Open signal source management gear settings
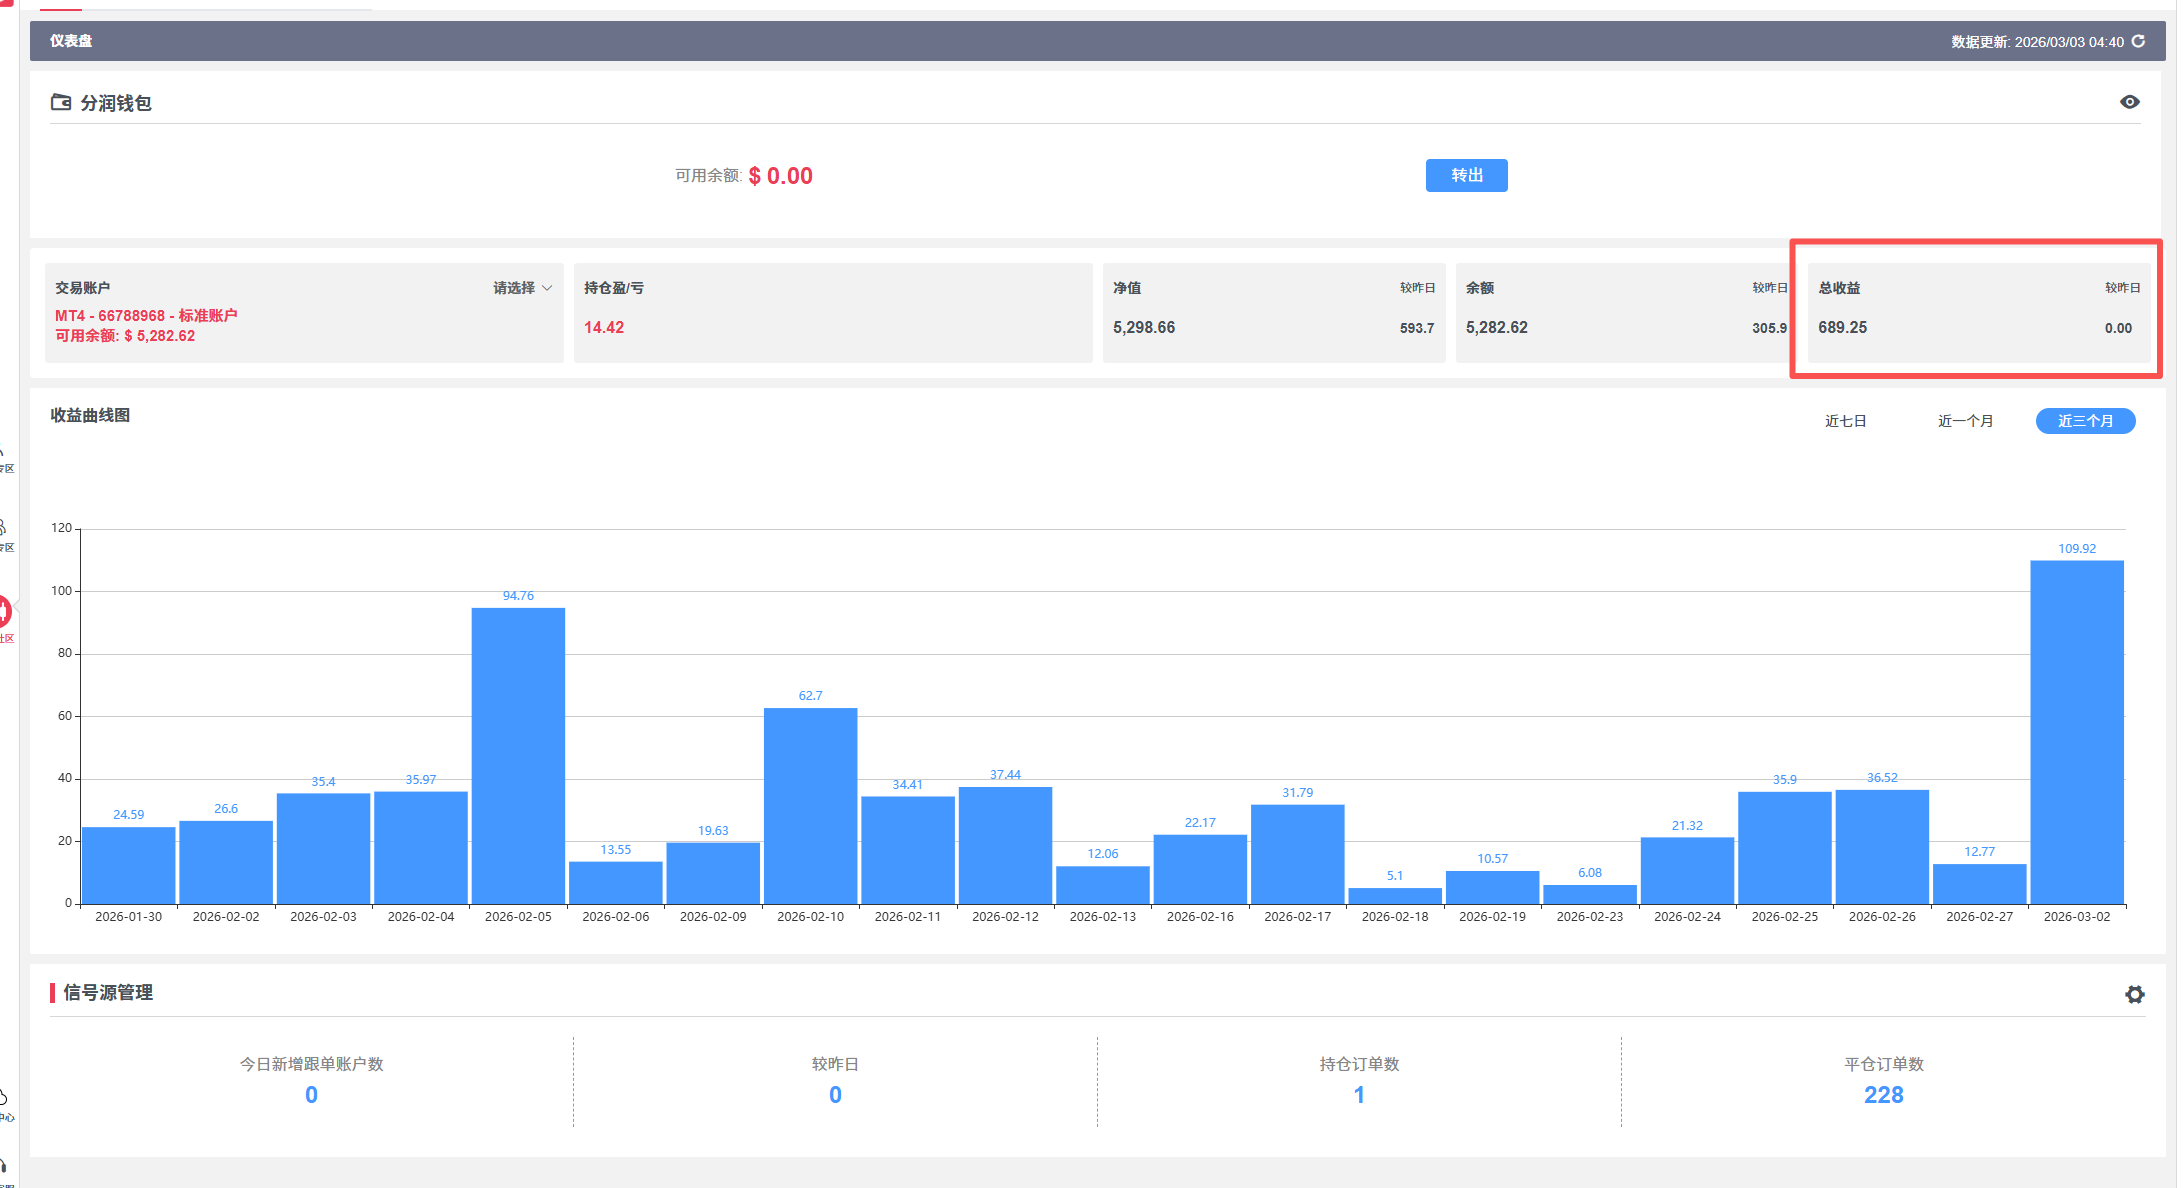Screen dimensions: 2184x1188 click(2134, 994)
